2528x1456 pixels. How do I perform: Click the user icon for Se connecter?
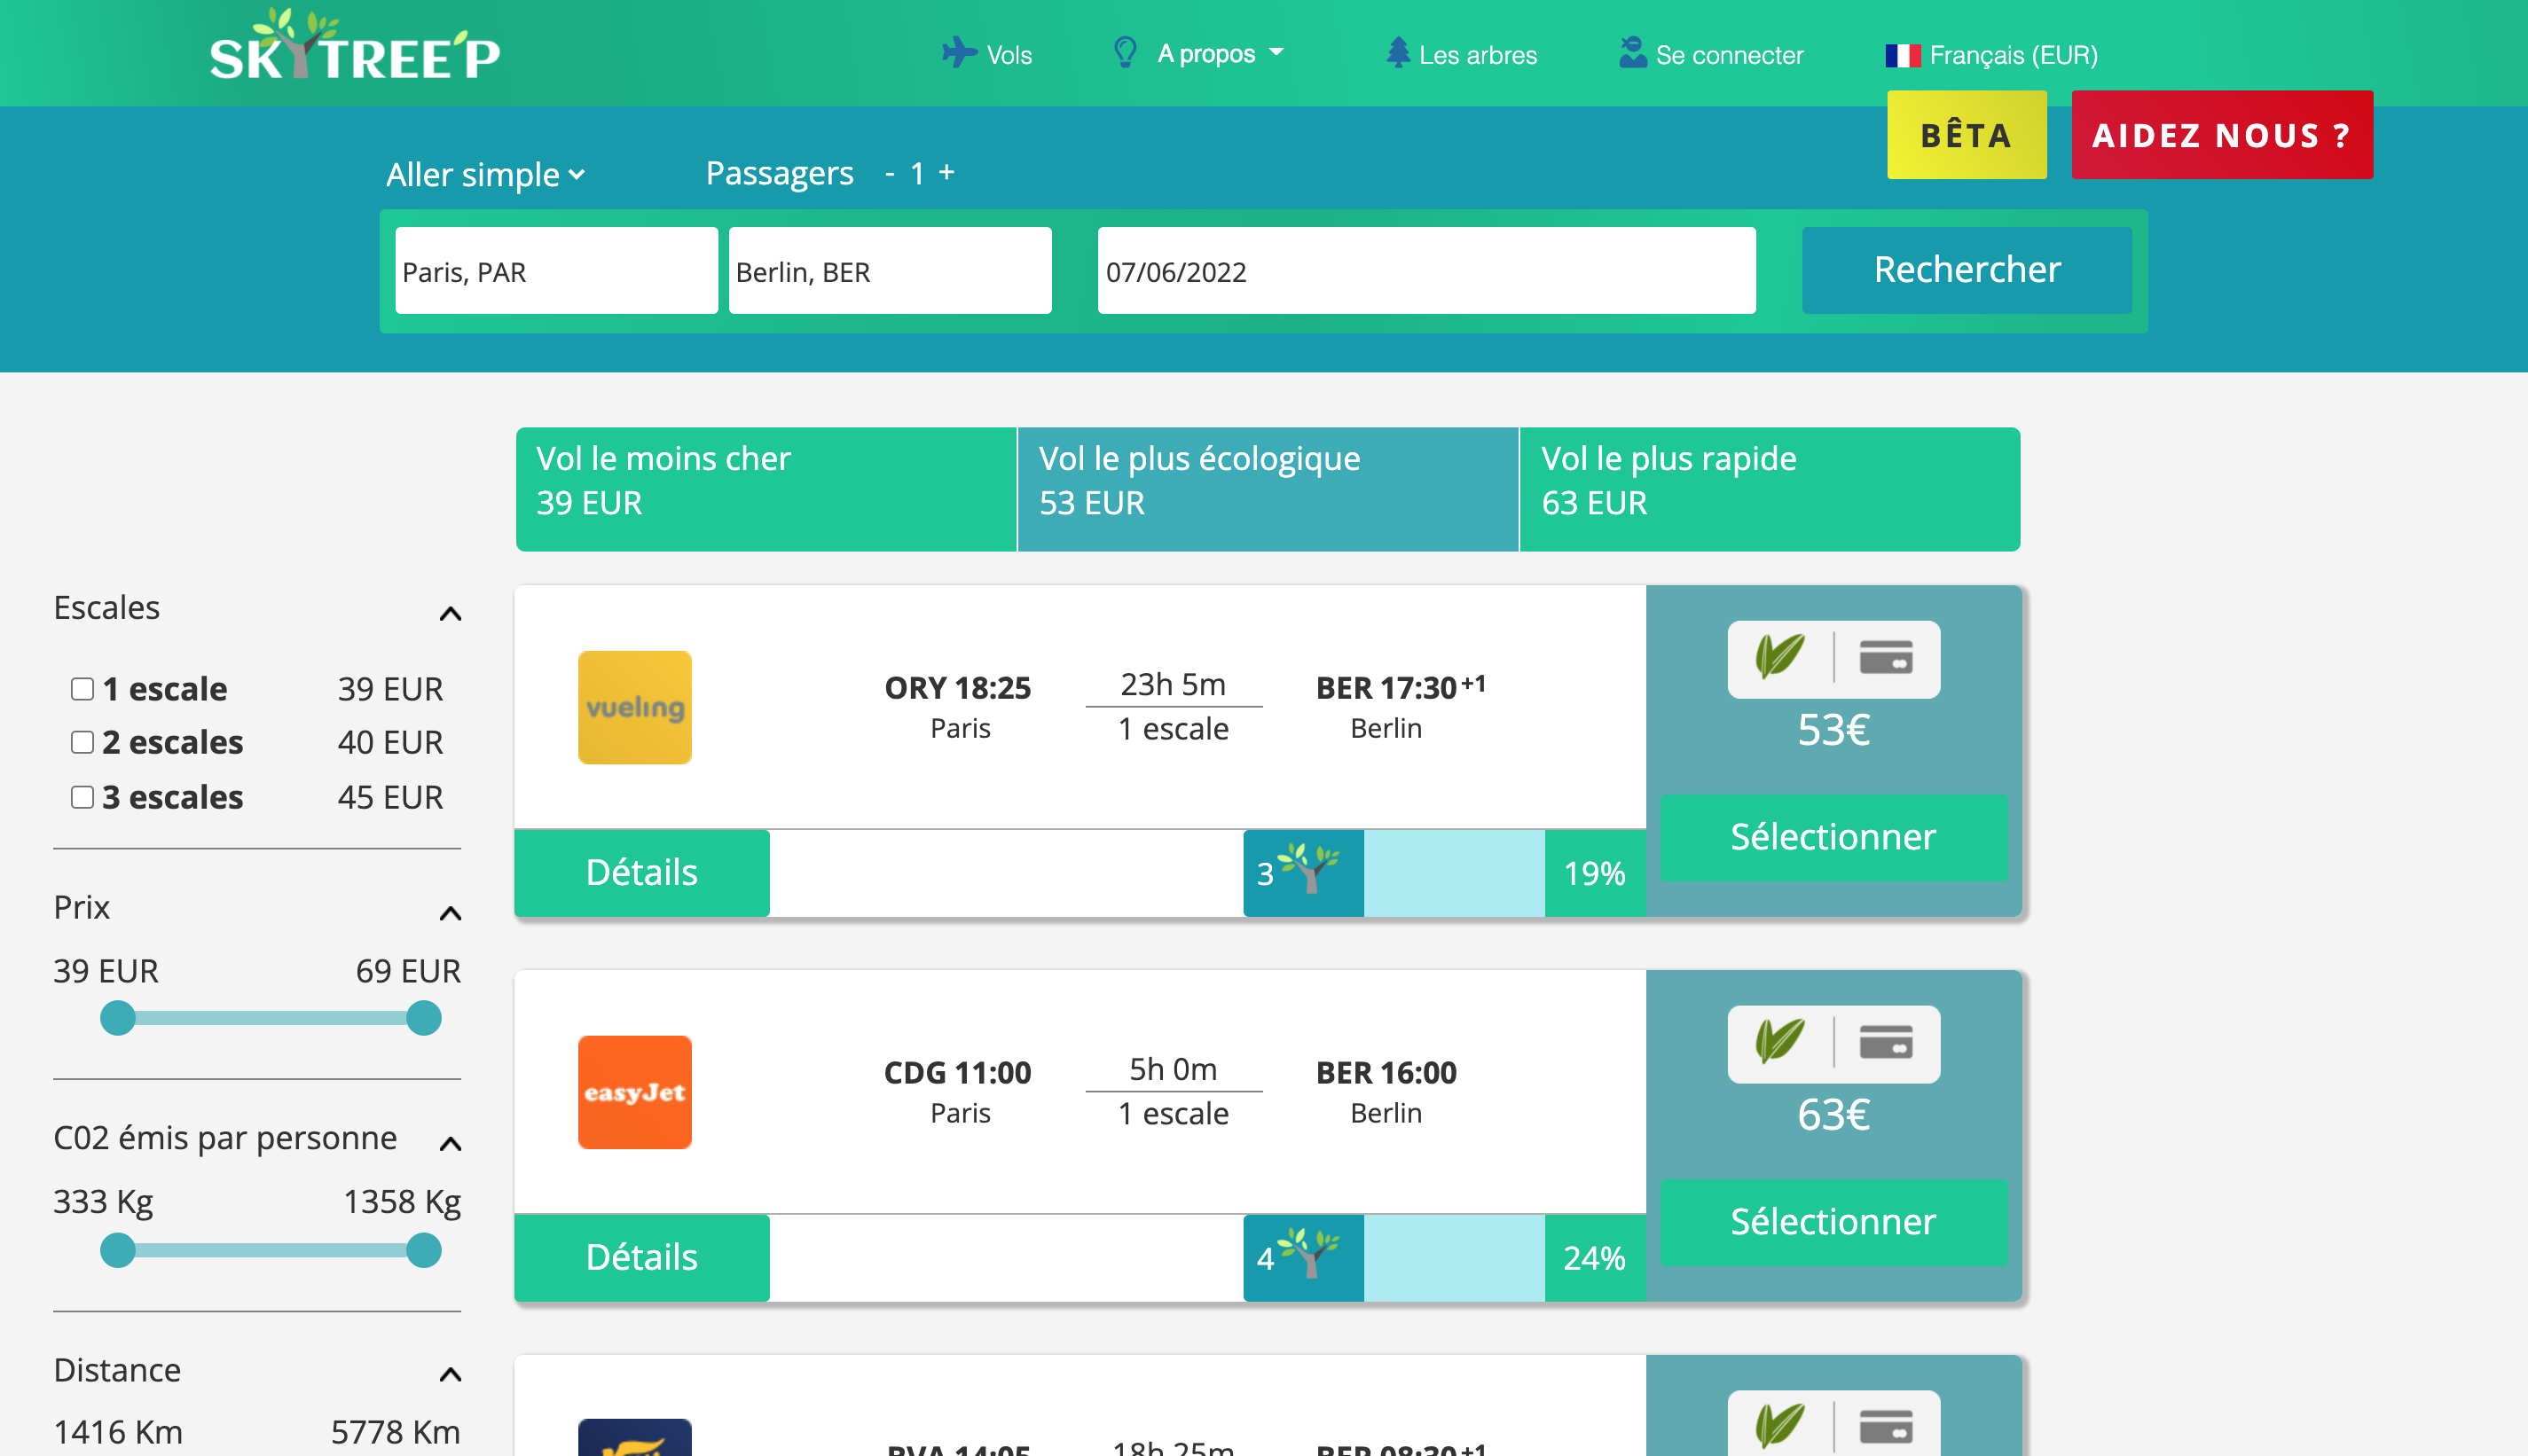tap(1632, 53)
